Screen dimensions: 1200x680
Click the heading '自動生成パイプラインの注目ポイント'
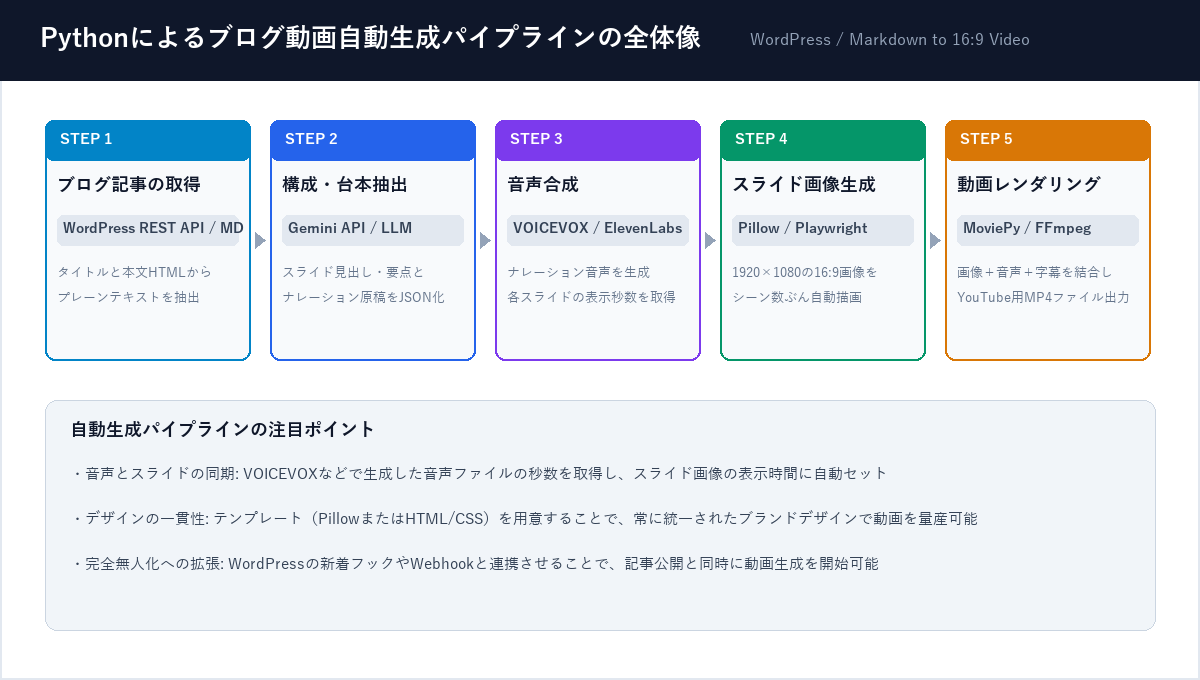222,430
